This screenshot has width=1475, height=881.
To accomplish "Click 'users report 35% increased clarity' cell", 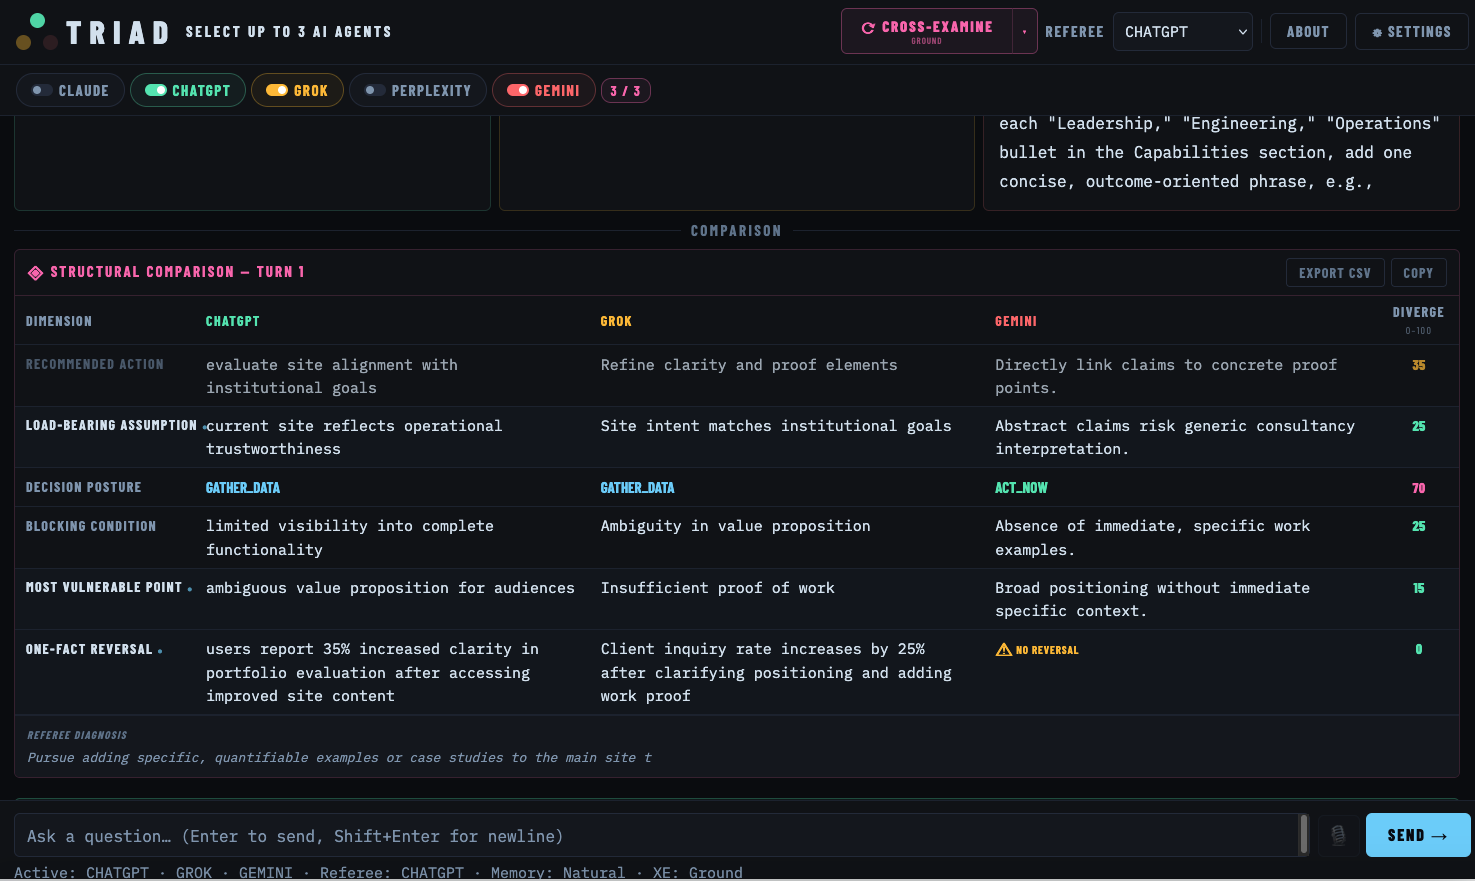I will point(372,672).
